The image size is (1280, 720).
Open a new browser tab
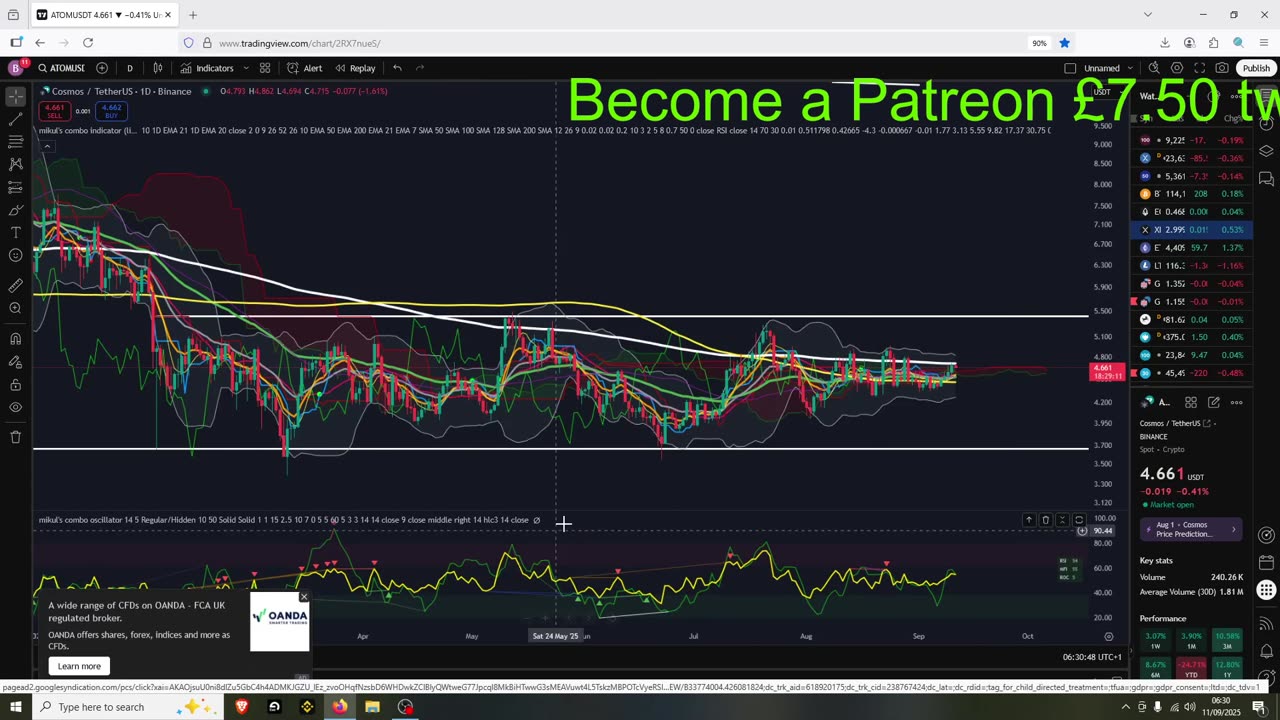193,15
